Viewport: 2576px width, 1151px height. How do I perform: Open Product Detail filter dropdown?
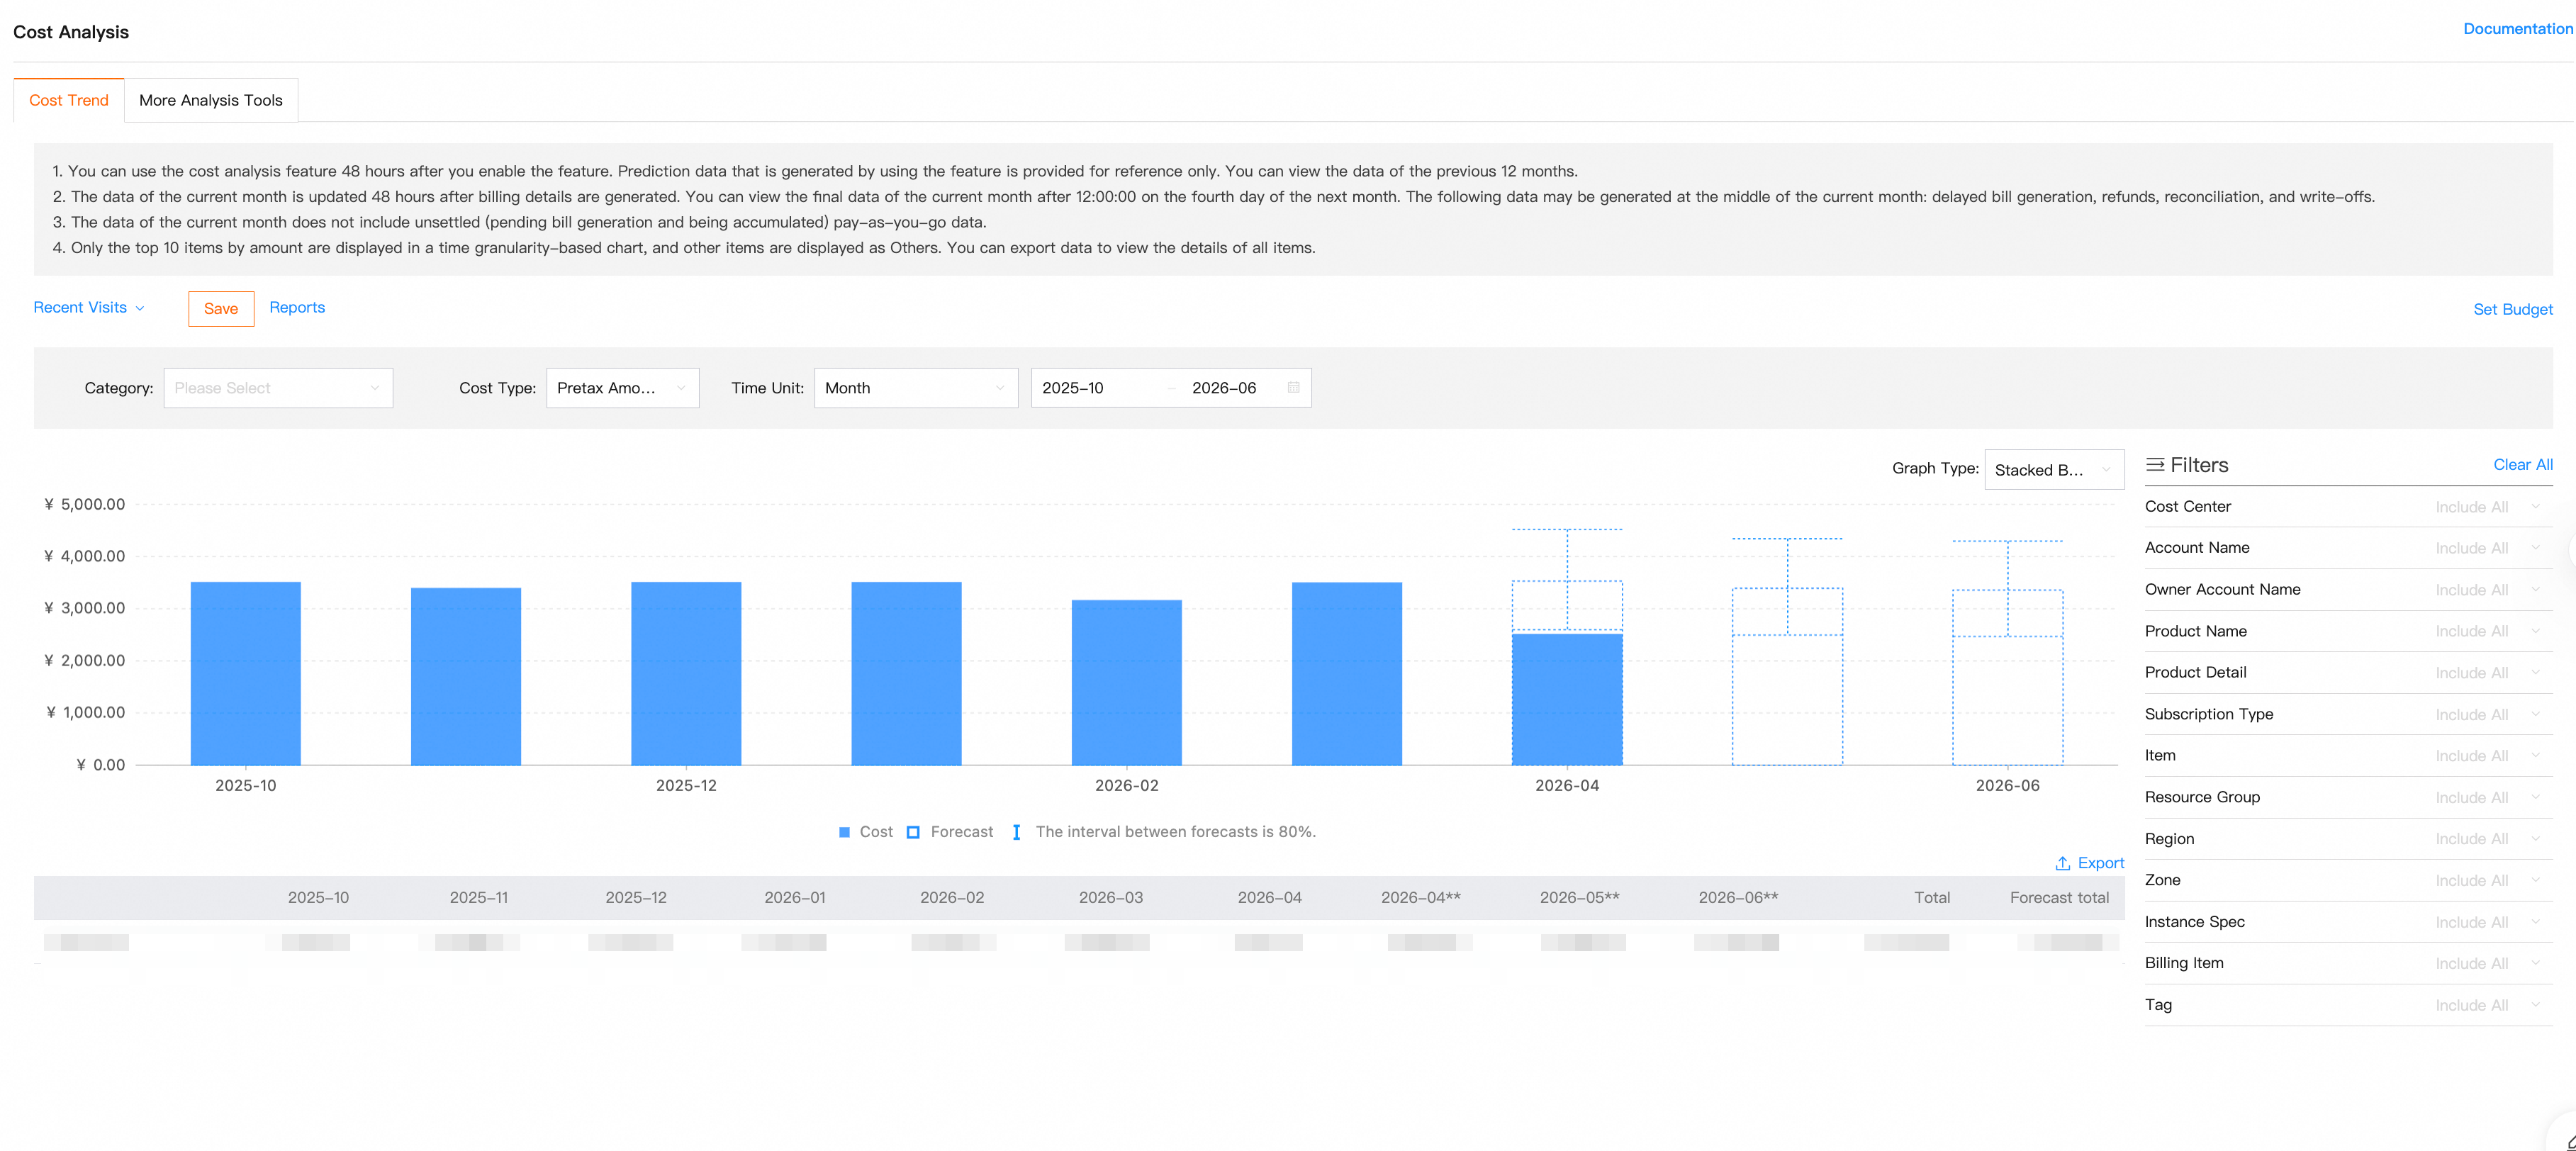click(2487, 673)
